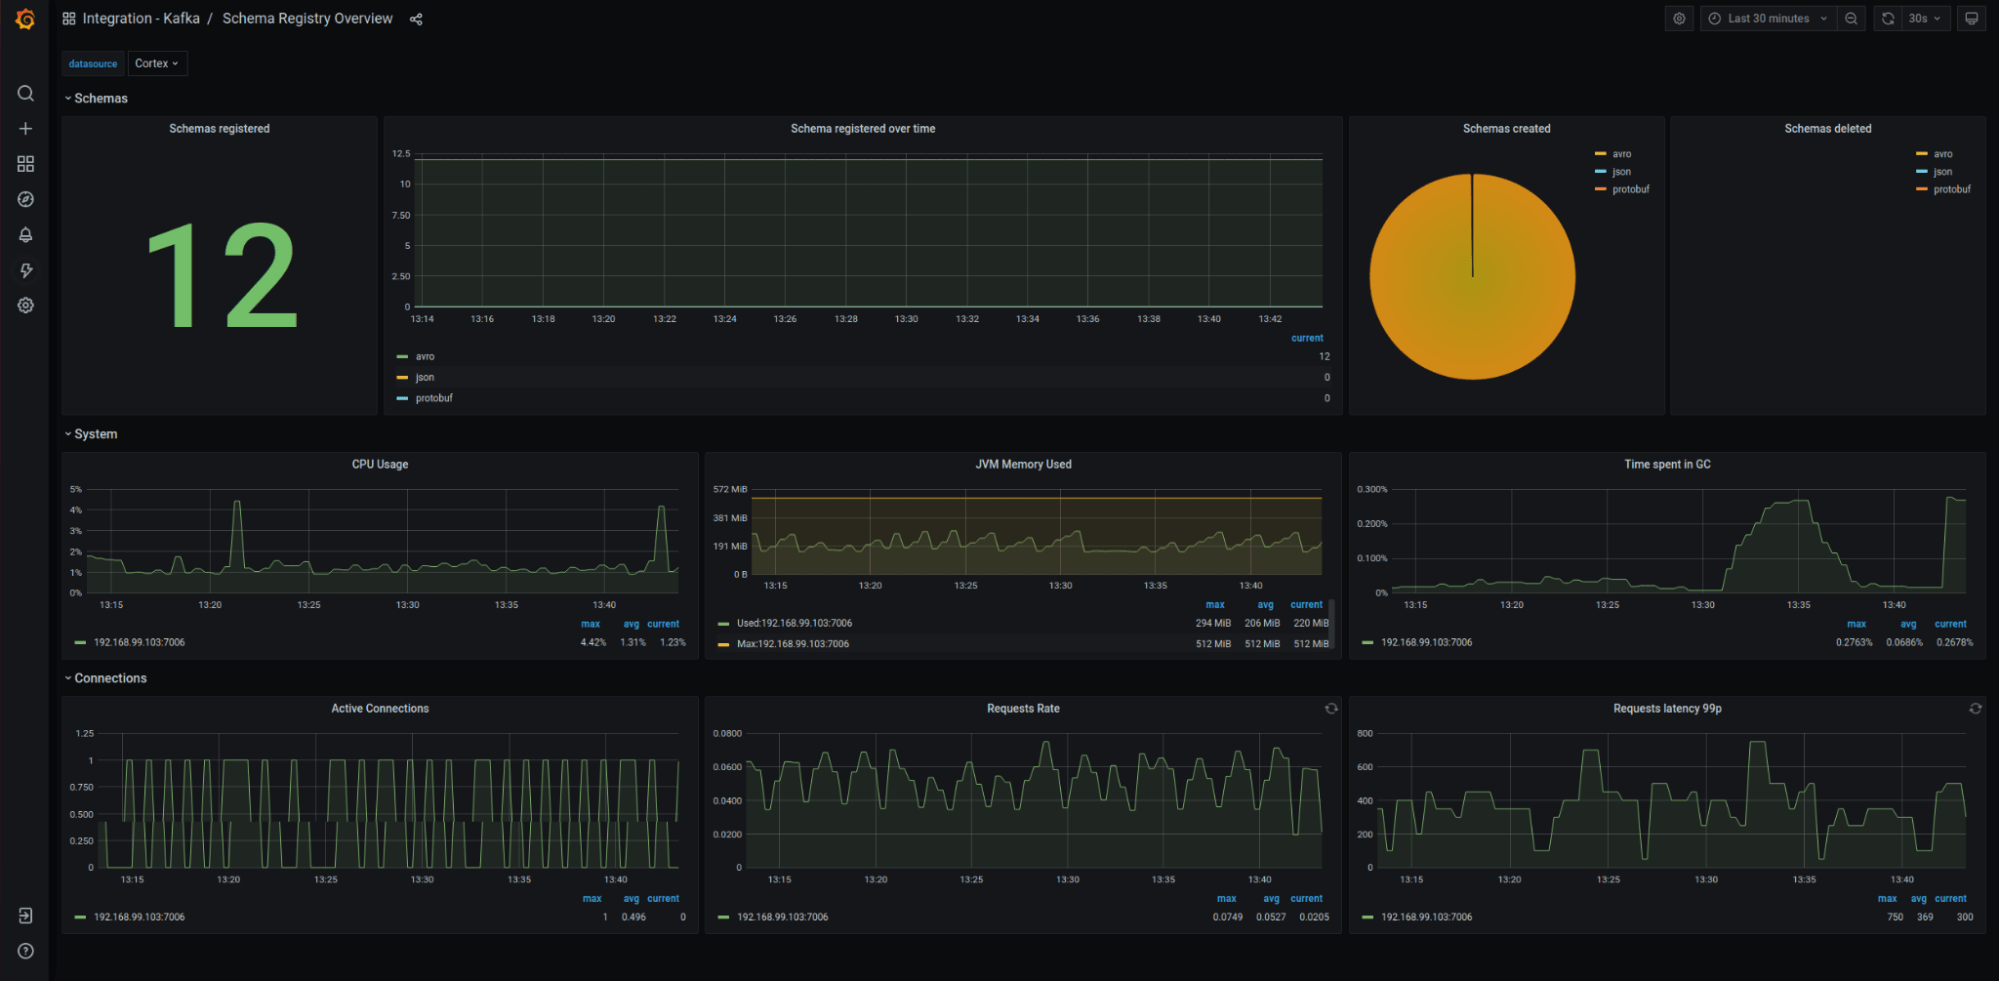Open the Cortex datasource dropdown
Viewport: 1999px width, 981px height.
coord(157,63)
